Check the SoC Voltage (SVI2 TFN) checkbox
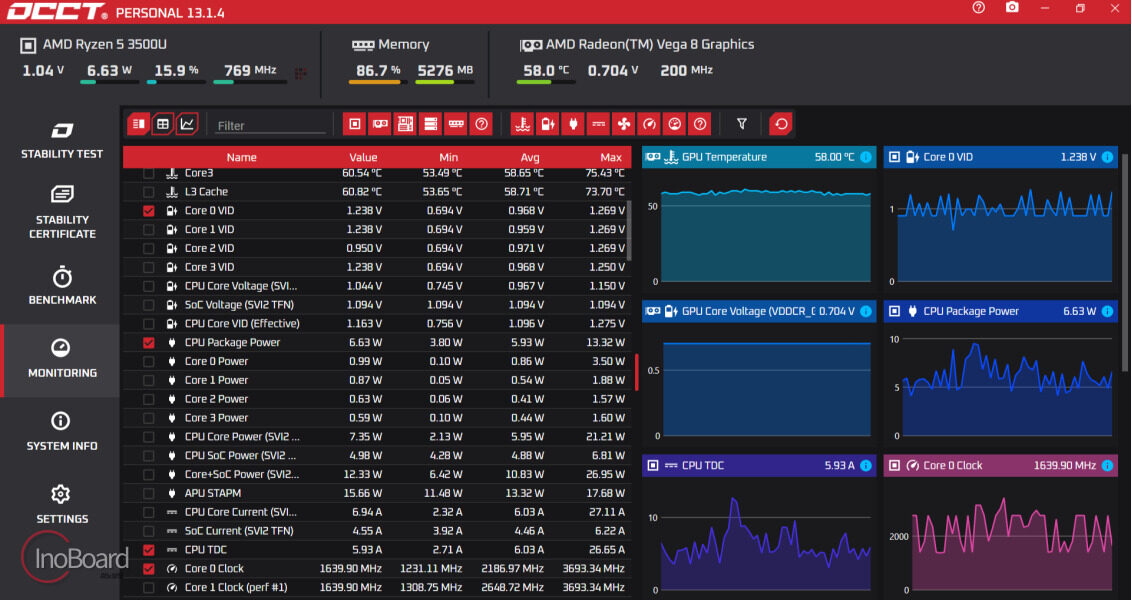1132x600 pixels. click(149, 305)
